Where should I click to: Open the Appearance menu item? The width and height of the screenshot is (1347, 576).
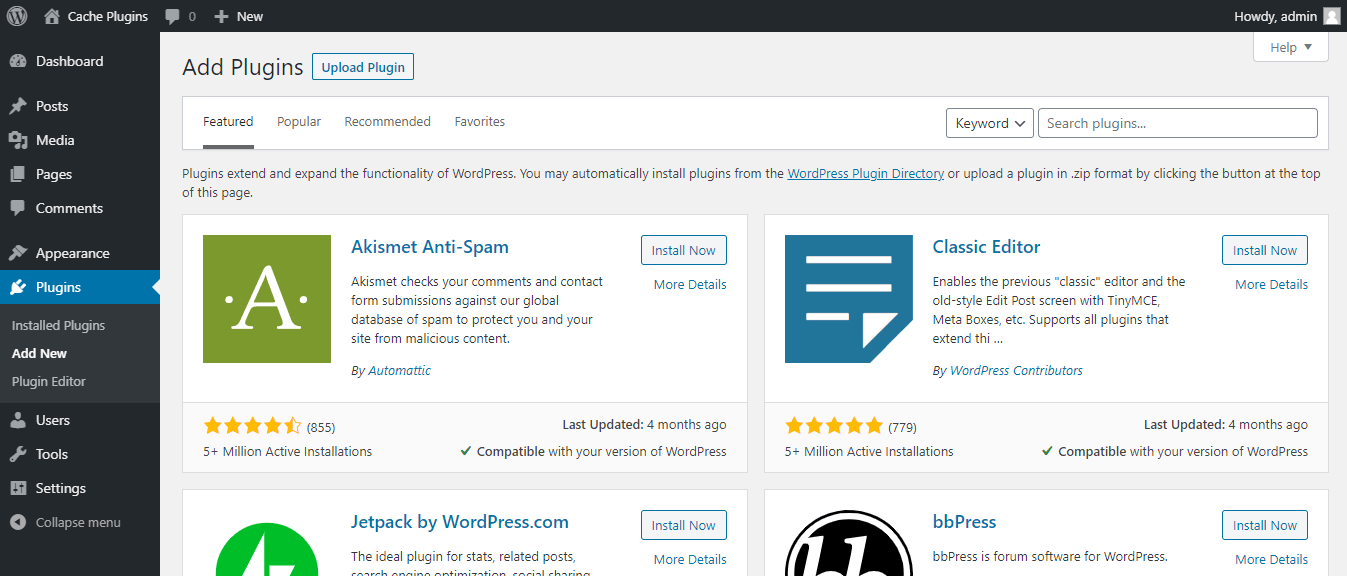pos(80,253)
